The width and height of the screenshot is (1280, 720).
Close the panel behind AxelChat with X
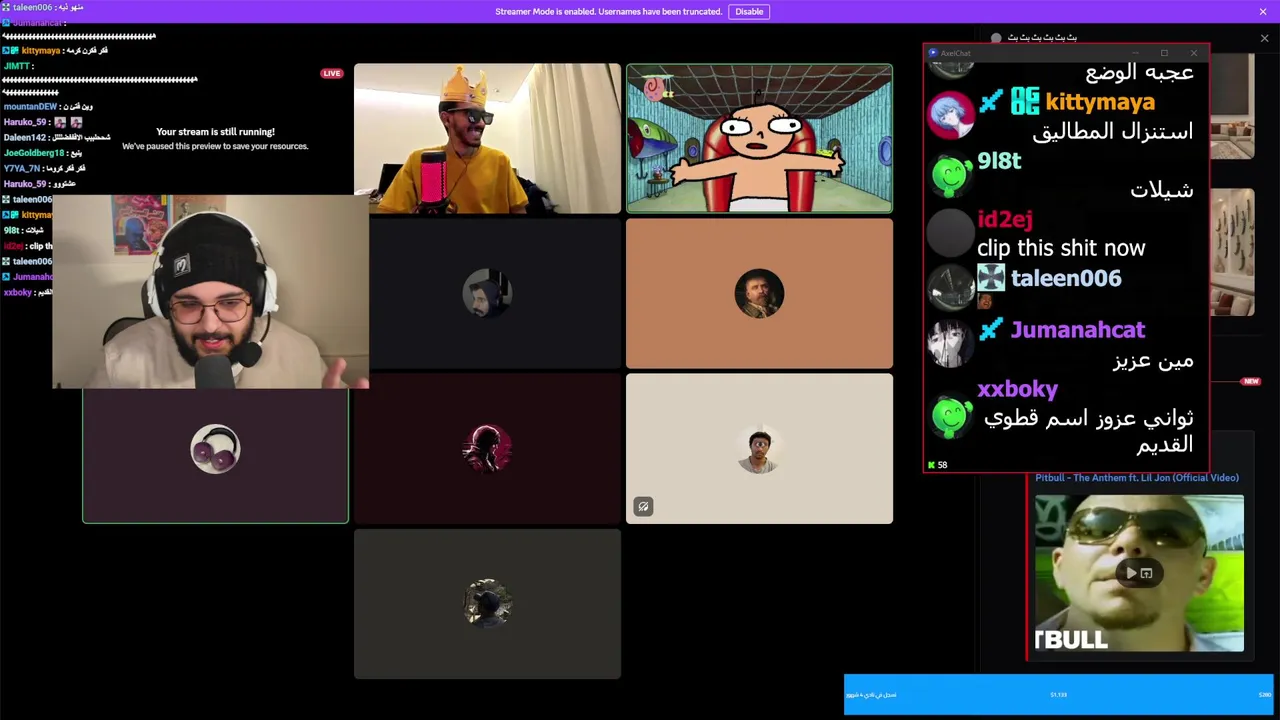click(x=1264, y=38)
